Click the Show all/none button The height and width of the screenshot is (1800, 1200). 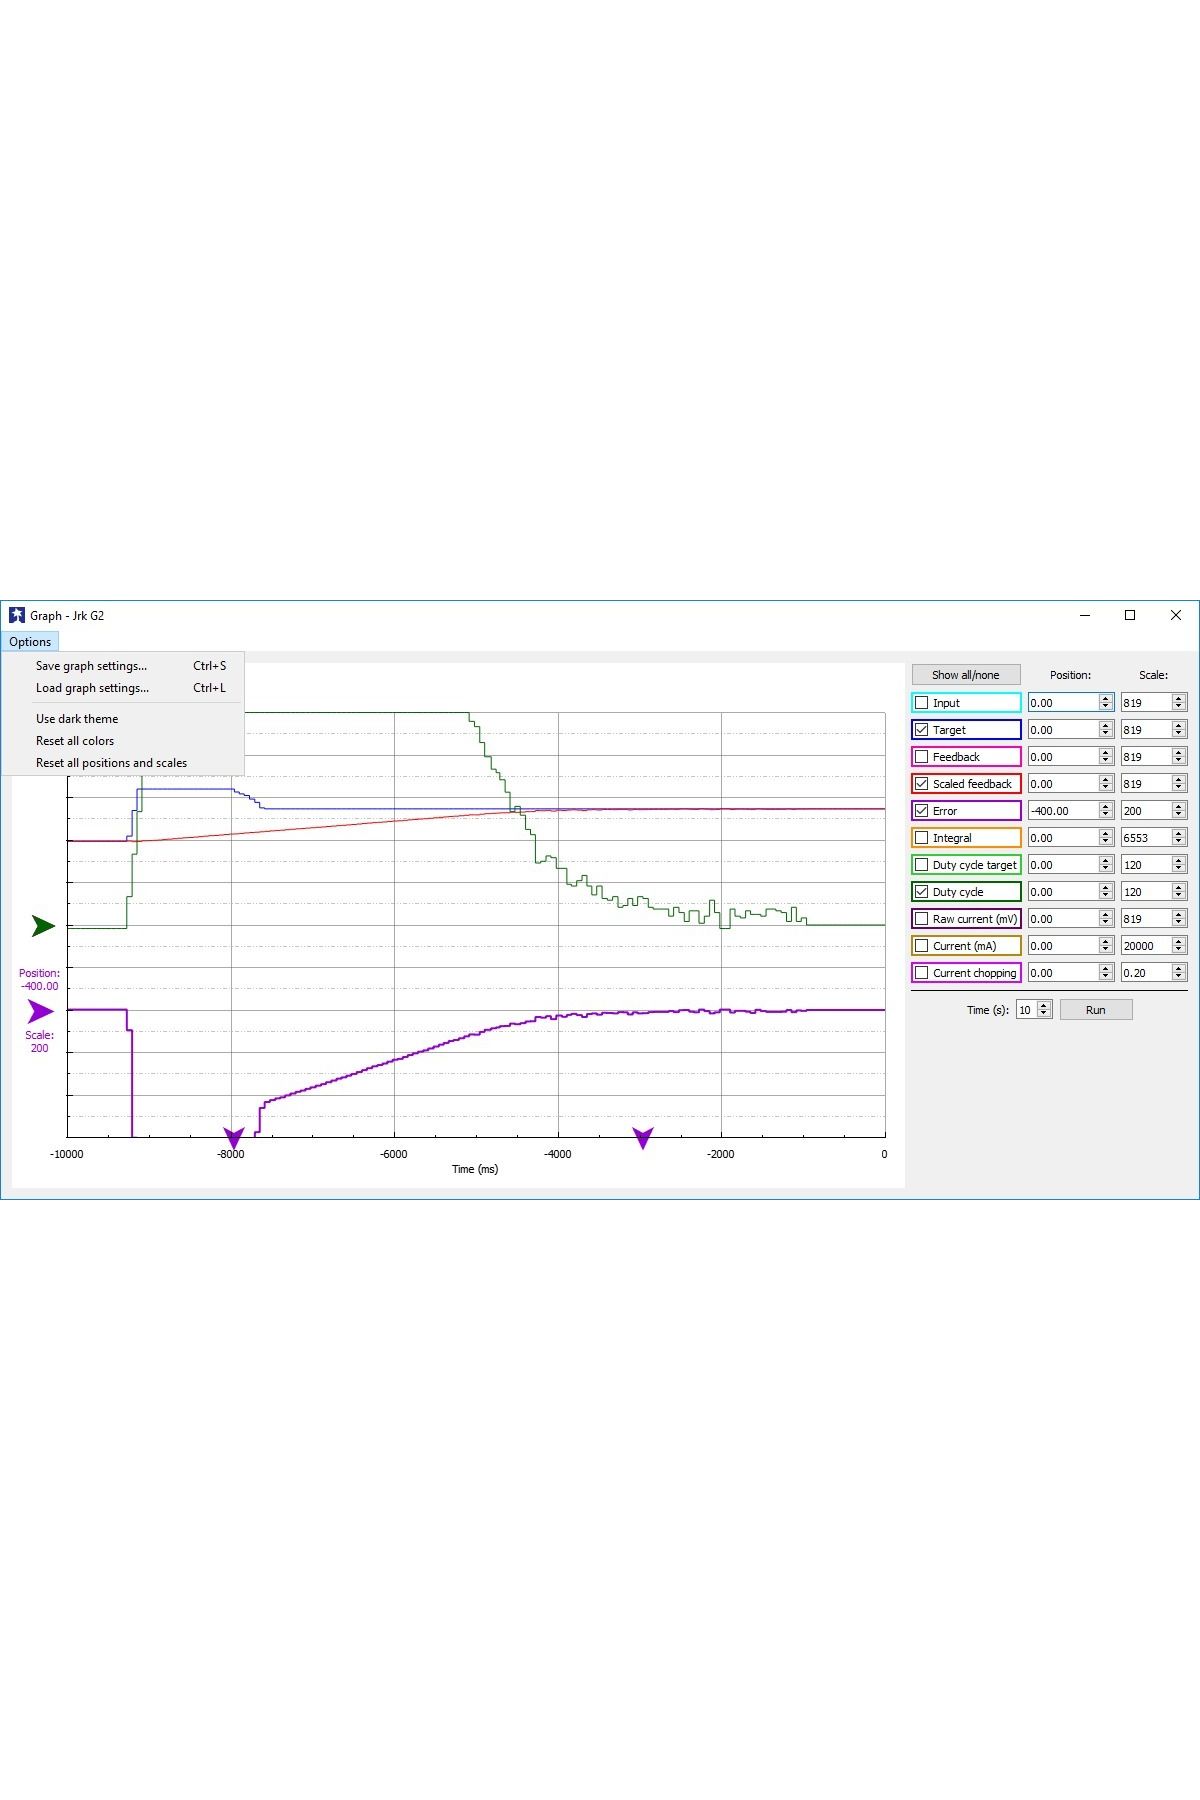(966, 675)
